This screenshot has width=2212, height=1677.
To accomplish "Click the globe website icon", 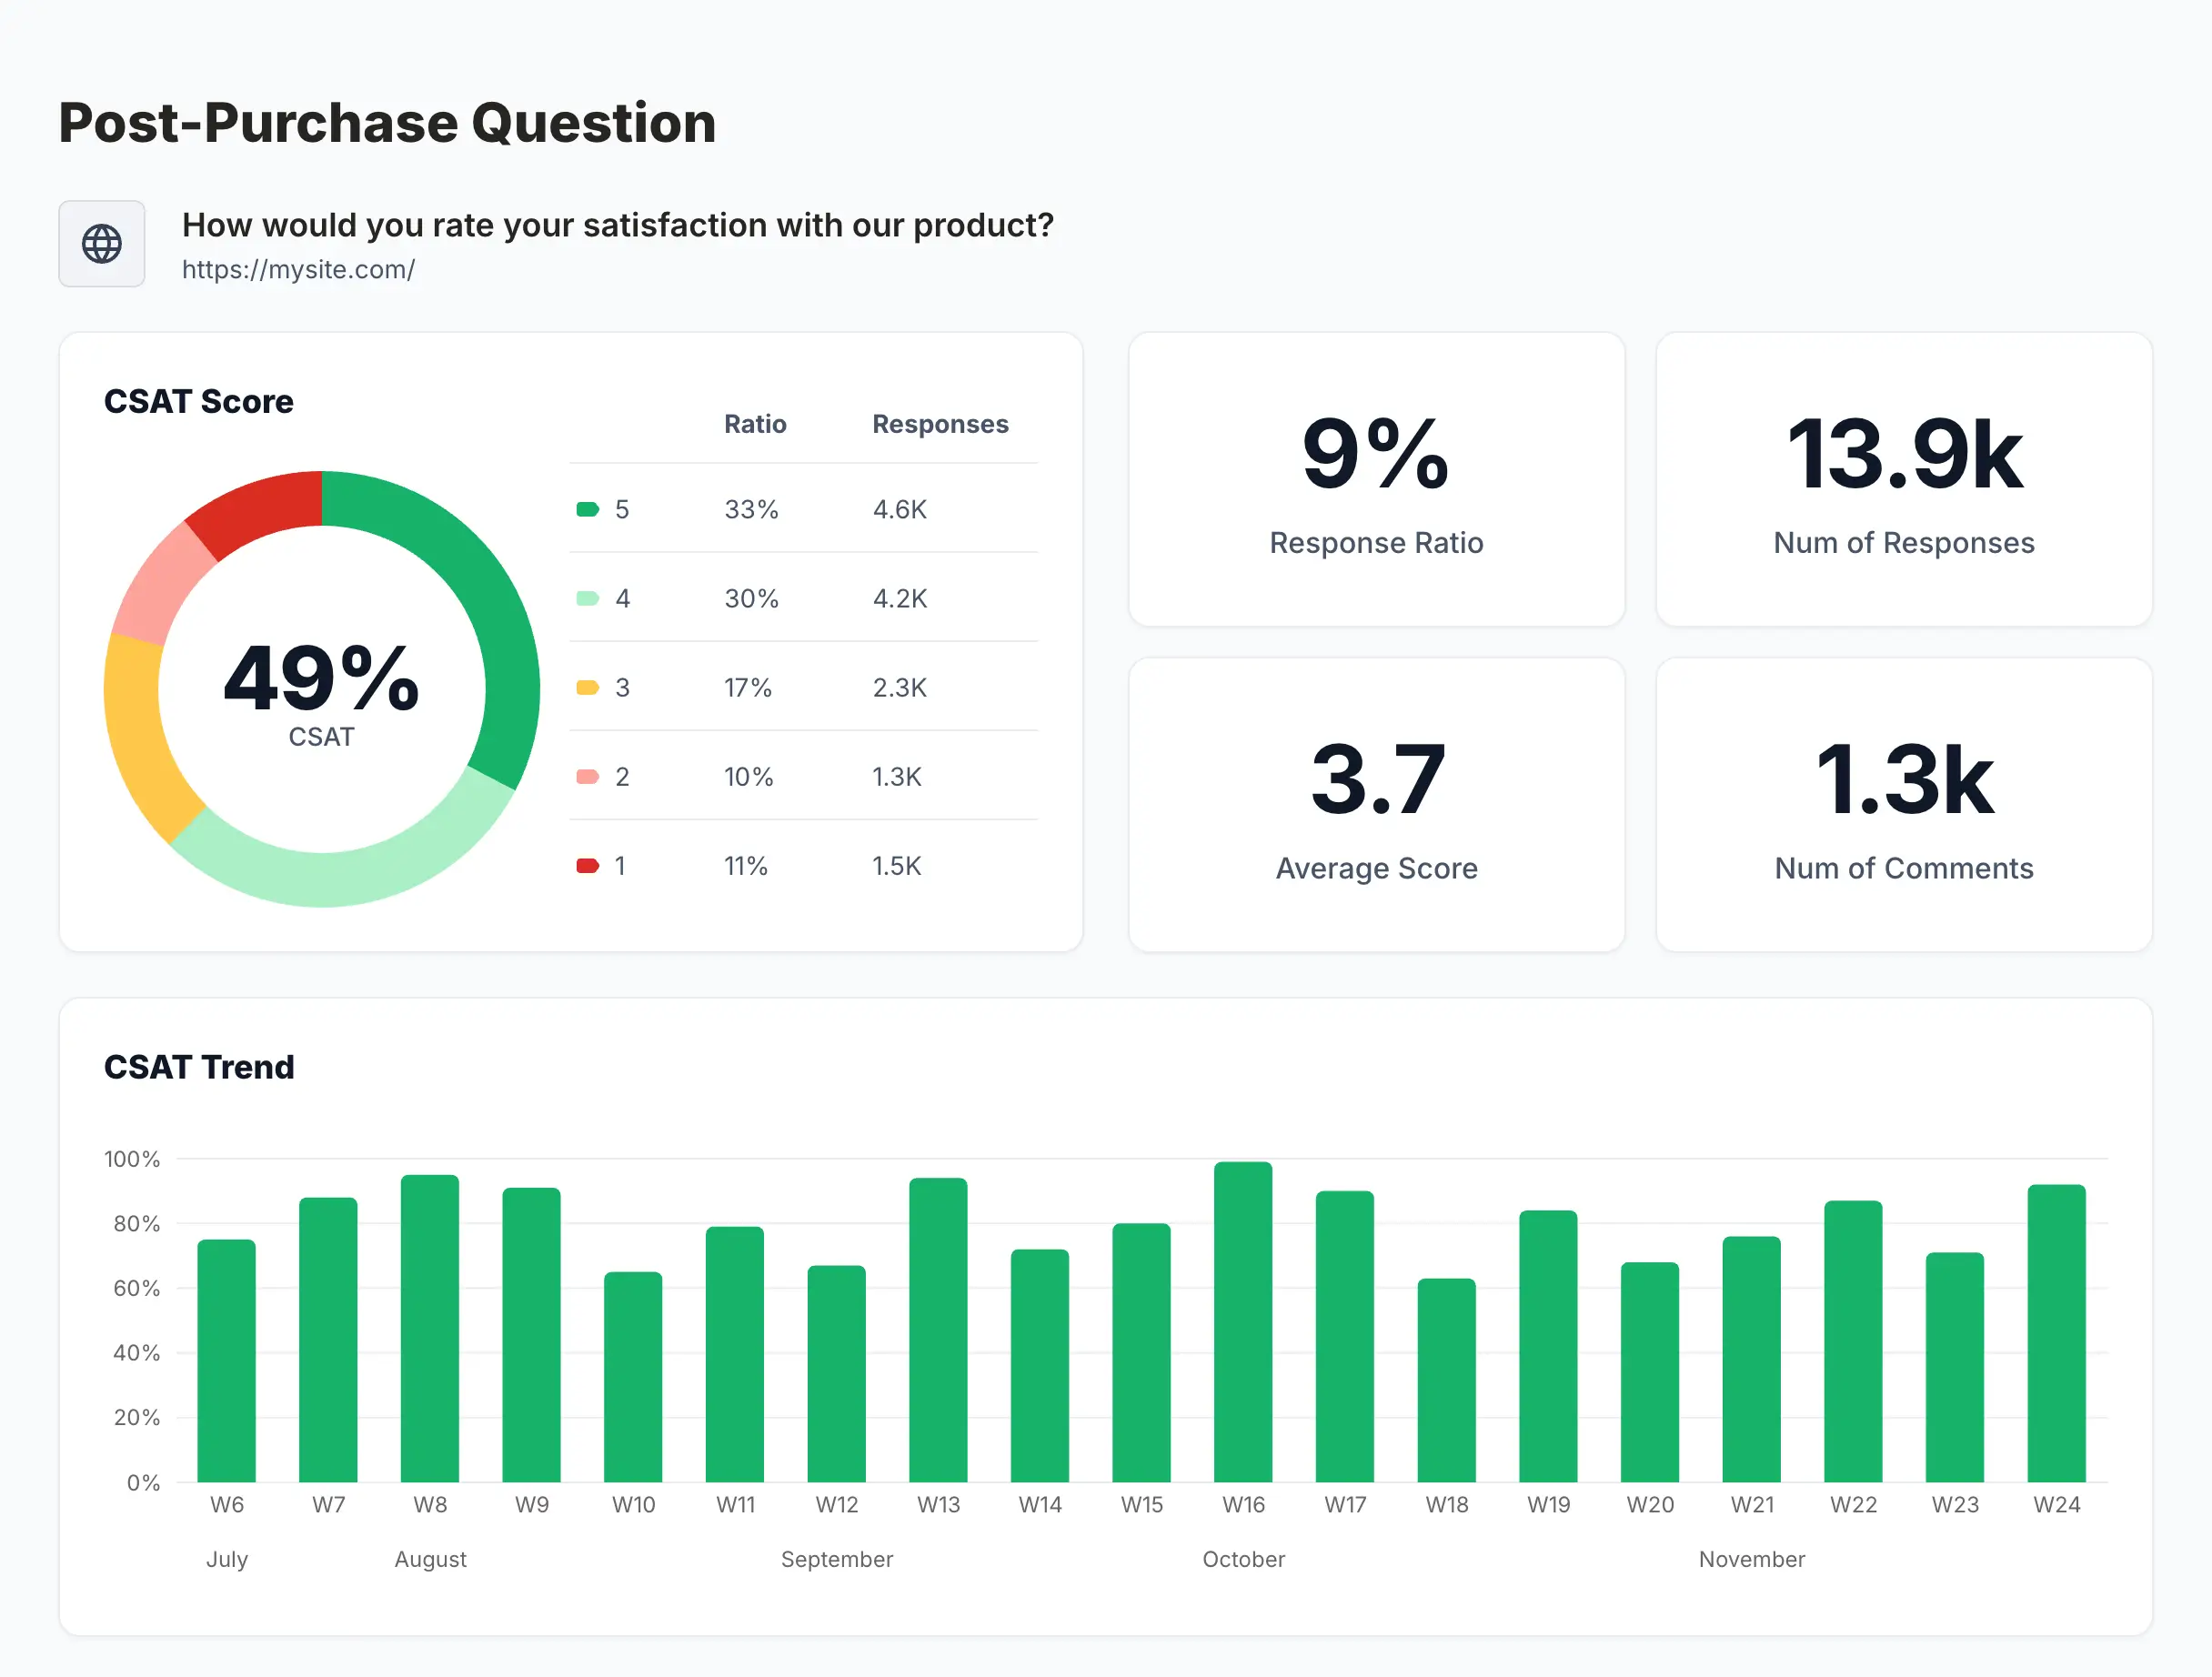I will pyautogui.click(x=102, y=244).
